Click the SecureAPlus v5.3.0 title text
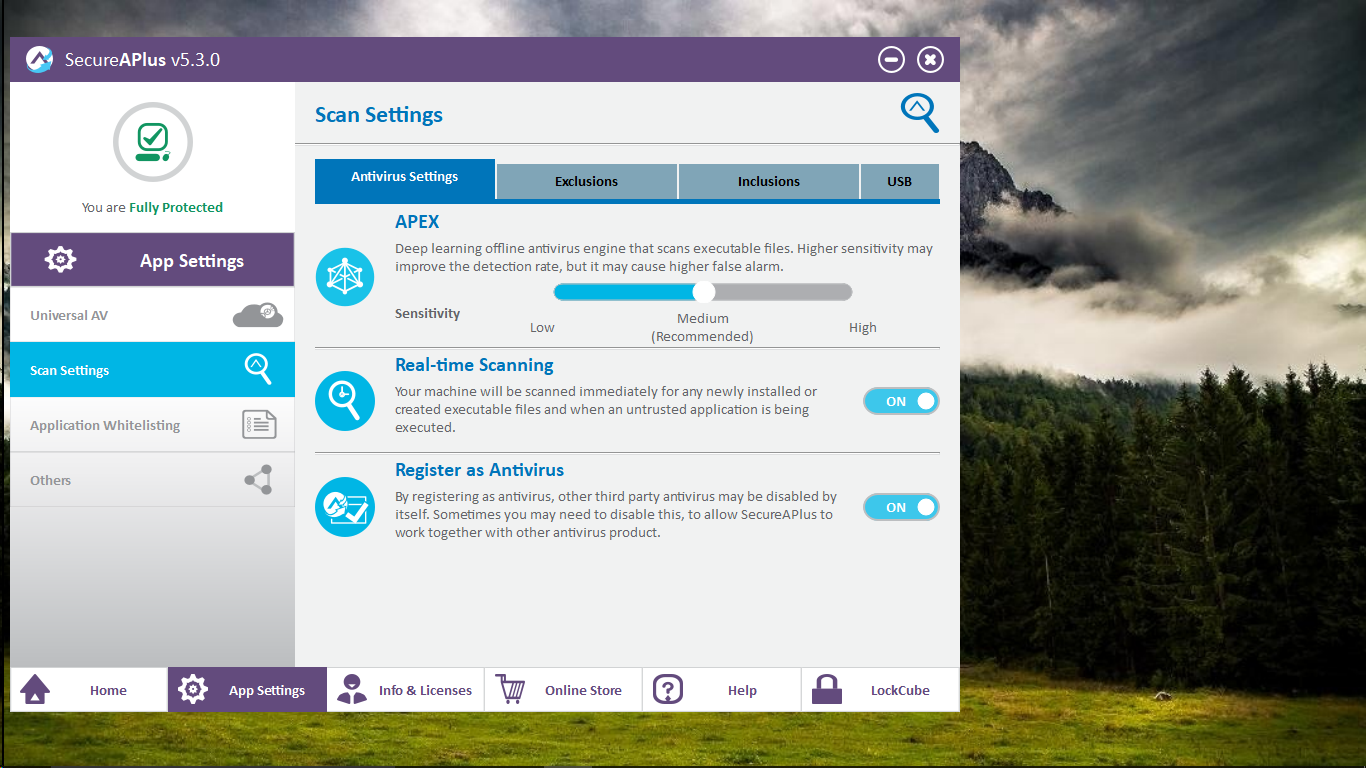The height and width of the screenshot is (768, 1366). (142, 60)
